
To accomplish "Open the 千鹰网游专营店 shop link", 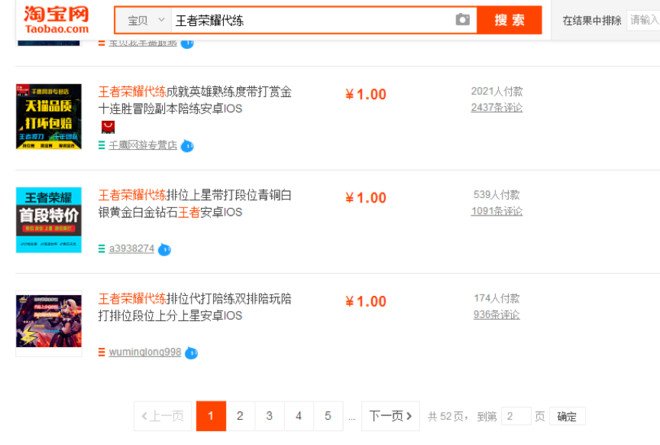I will tap(143, 145).
